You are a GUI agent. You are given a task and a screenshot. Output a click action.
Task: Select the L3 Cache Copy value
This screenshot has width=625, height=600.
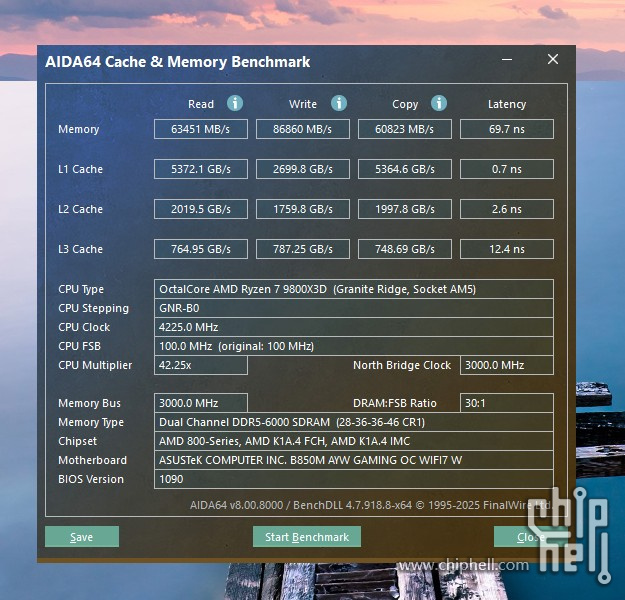tap(405, 249)
